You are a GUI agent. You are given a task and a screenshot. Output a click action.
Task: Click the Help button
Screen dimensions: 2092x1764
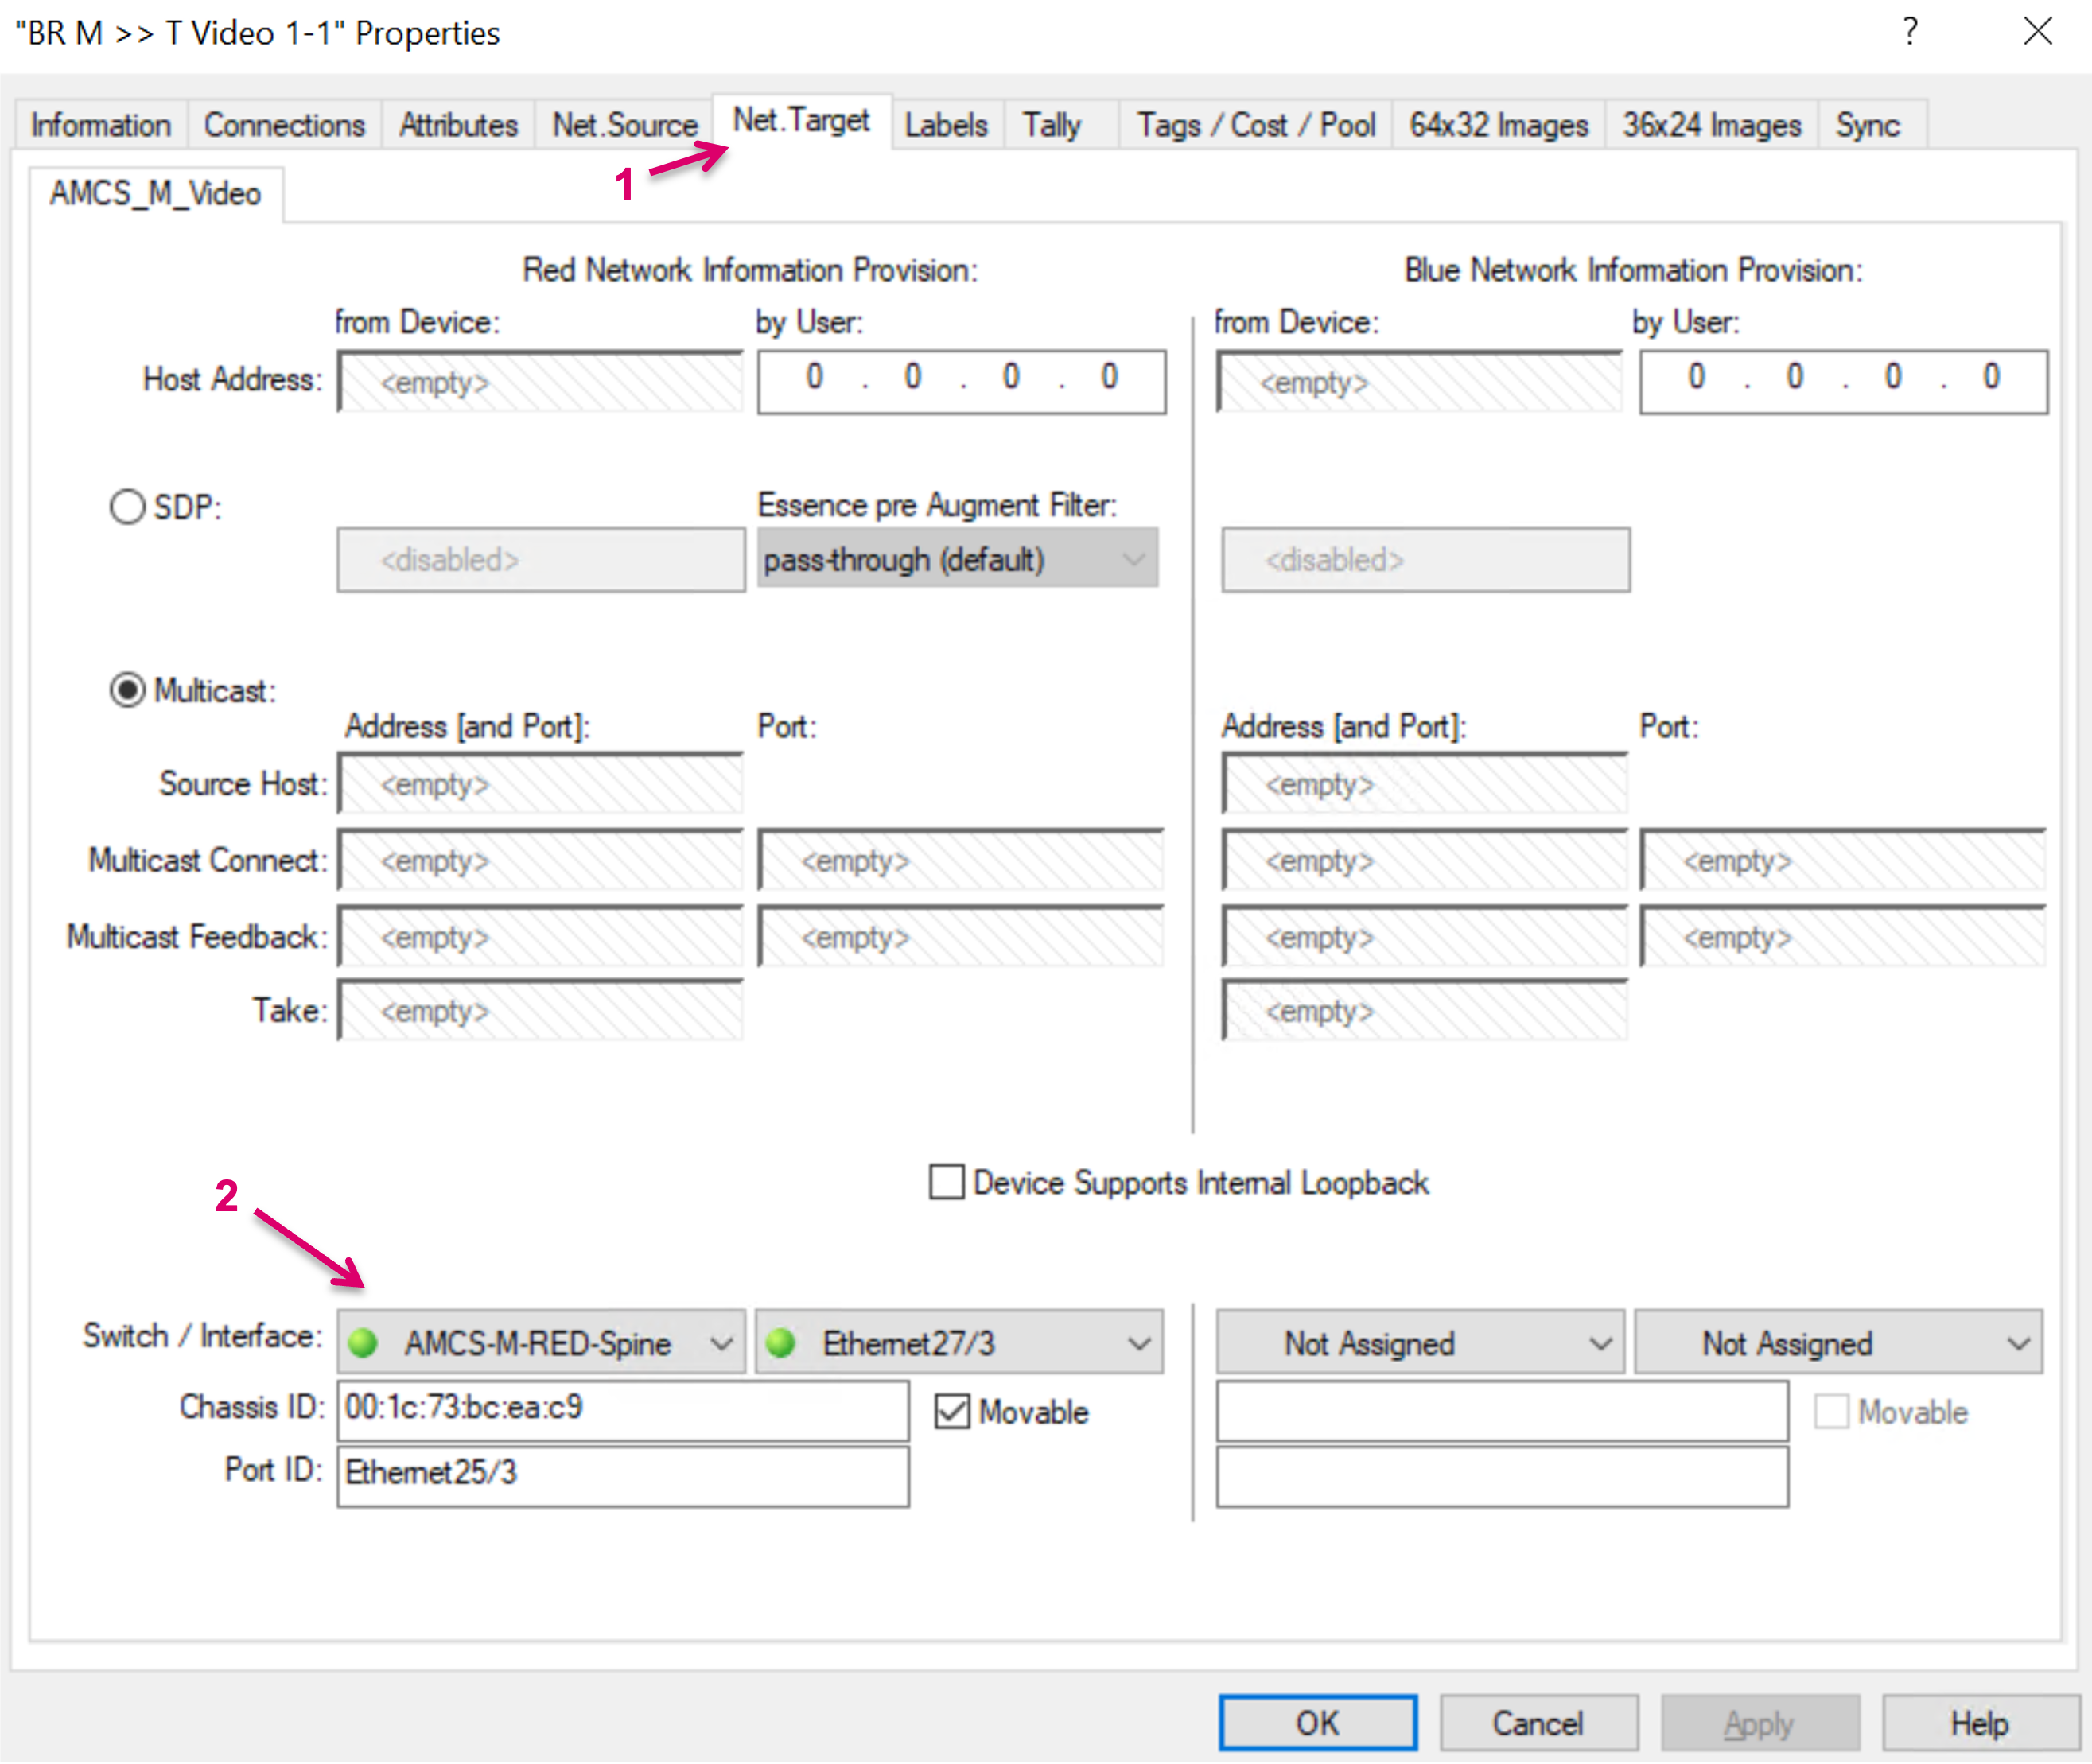(1978, 1723)
